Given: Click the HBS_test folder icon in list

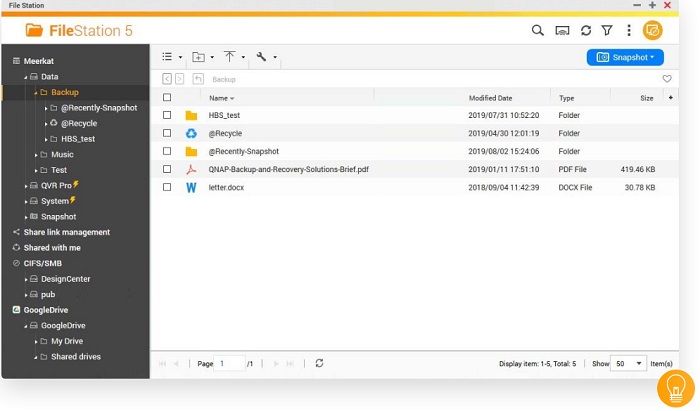Looking at the screenshot, I should 191,116.
